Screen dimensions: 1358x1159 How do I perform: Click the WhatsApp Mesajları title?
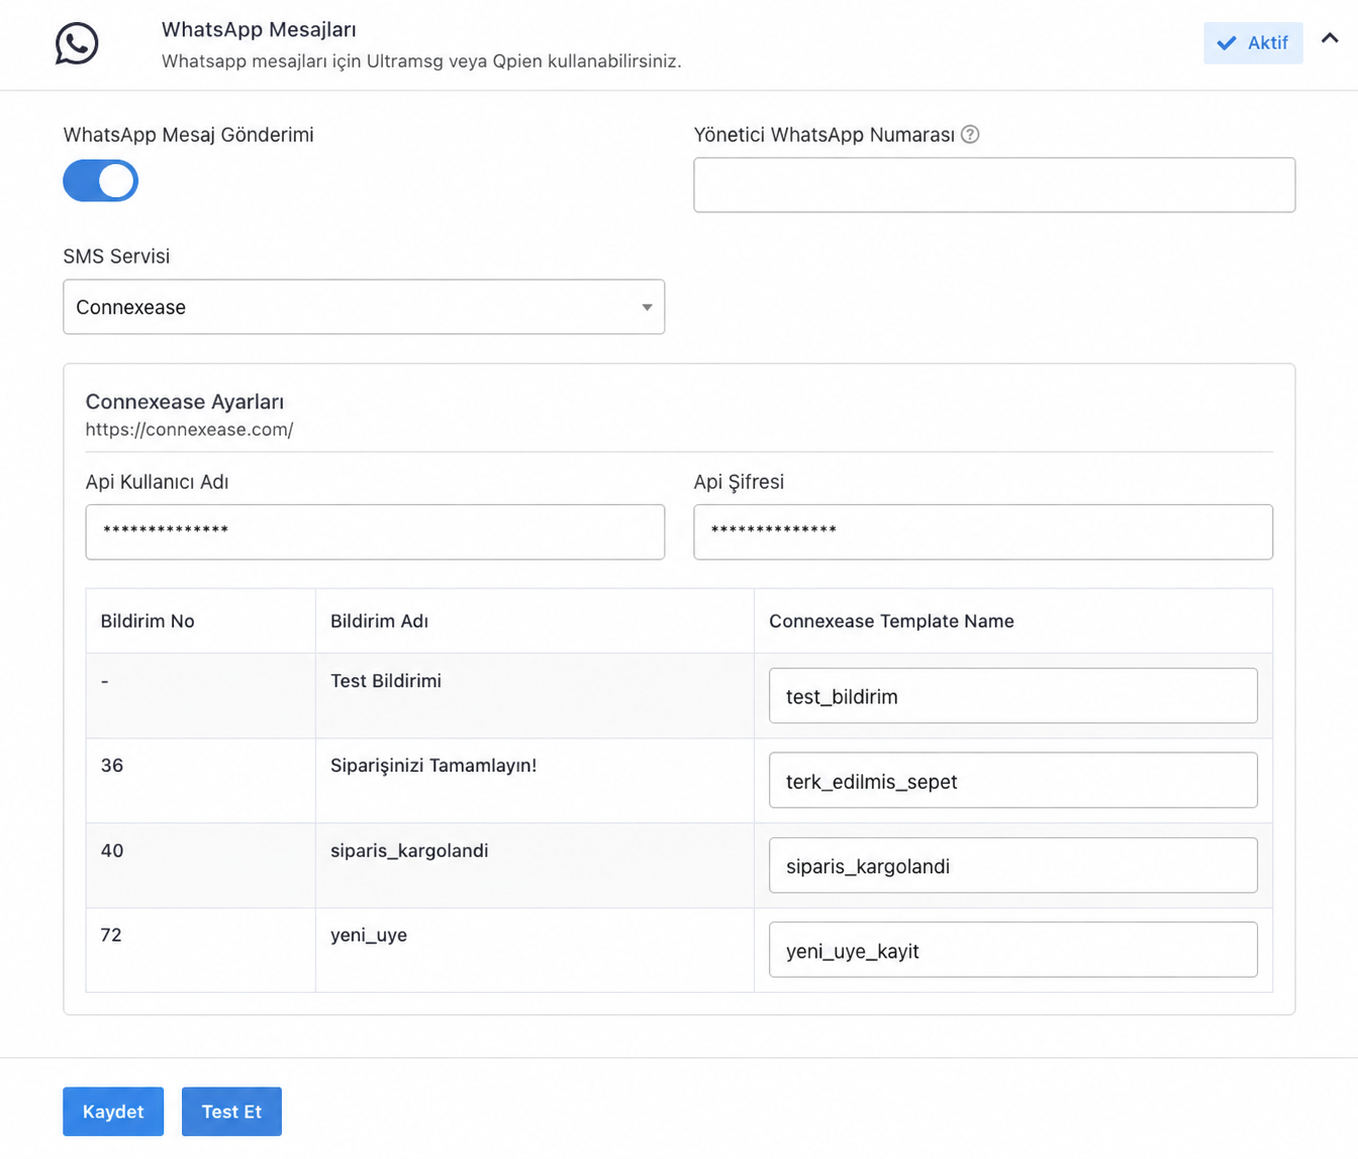point(259,30)
